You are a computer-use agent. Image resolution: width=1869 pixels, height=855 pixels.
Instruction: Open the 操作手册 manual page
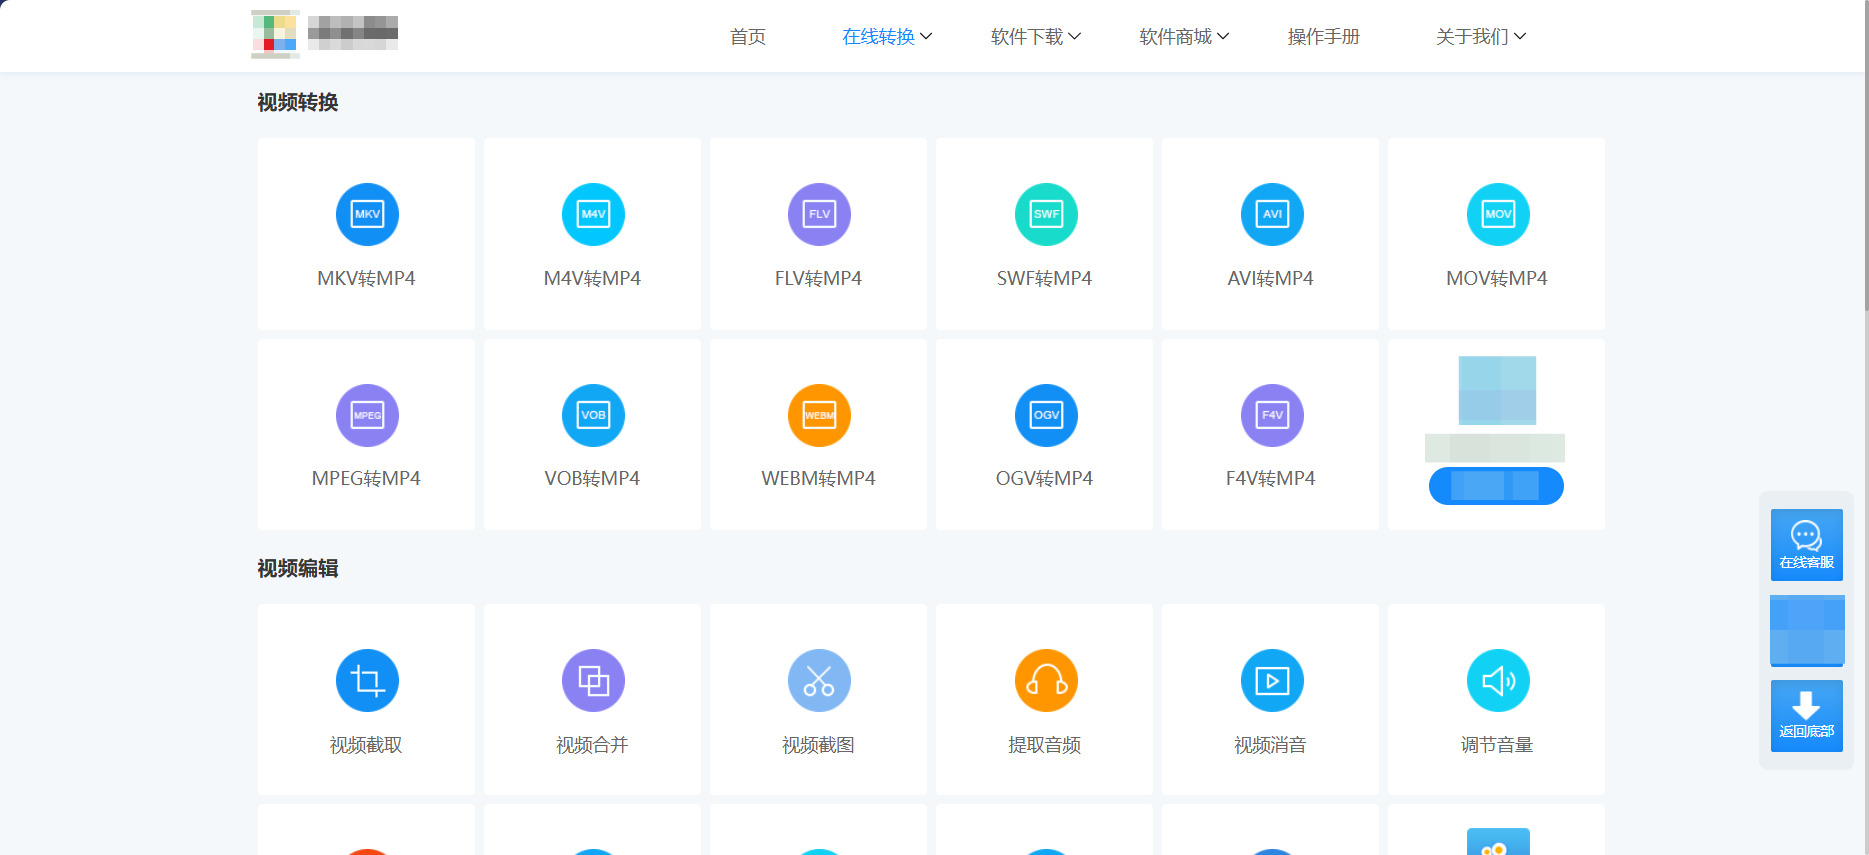[x=1324, y=37]
